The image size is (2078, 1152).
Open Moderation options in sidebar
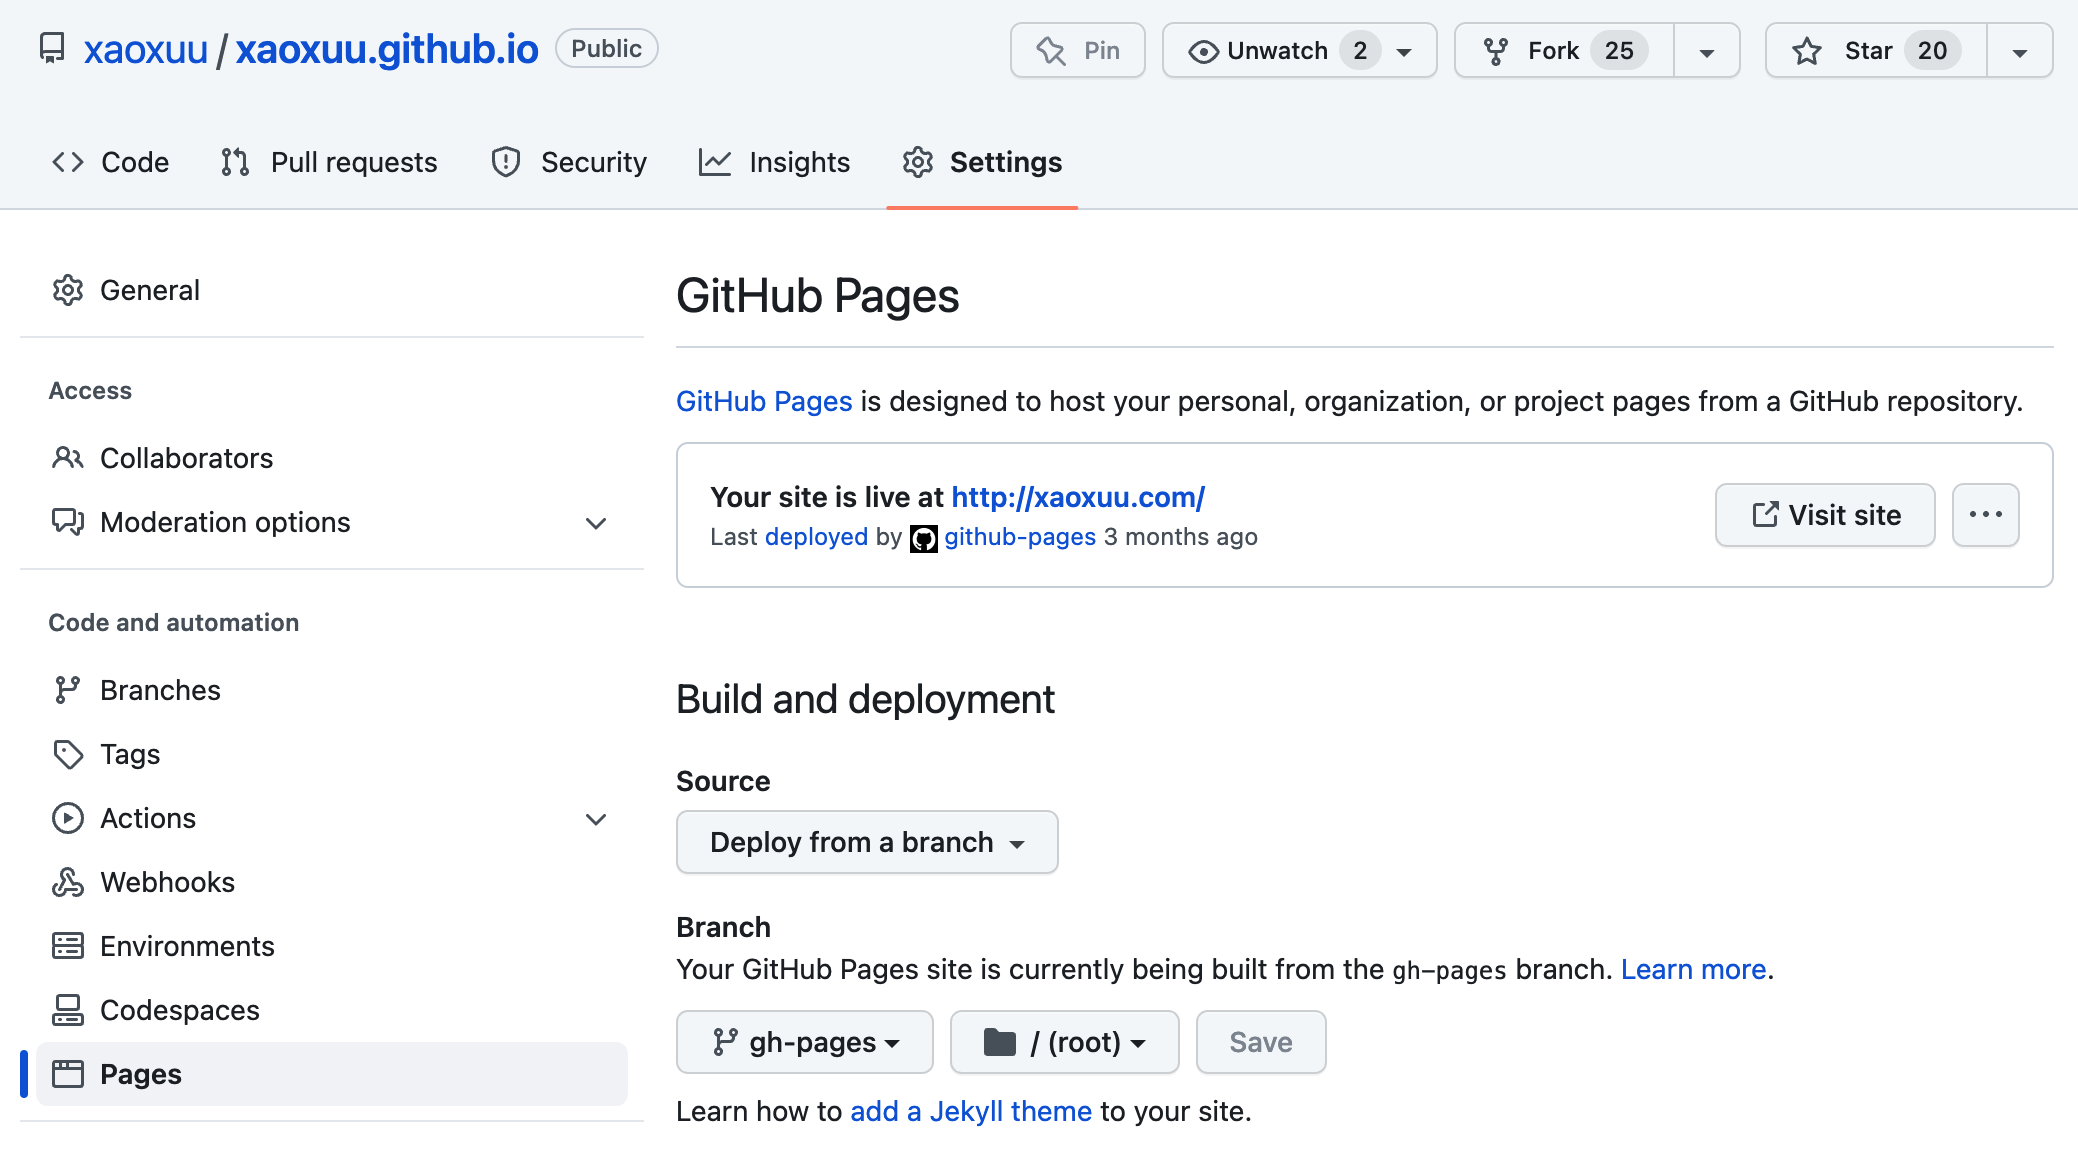click(x=332, y=522)
